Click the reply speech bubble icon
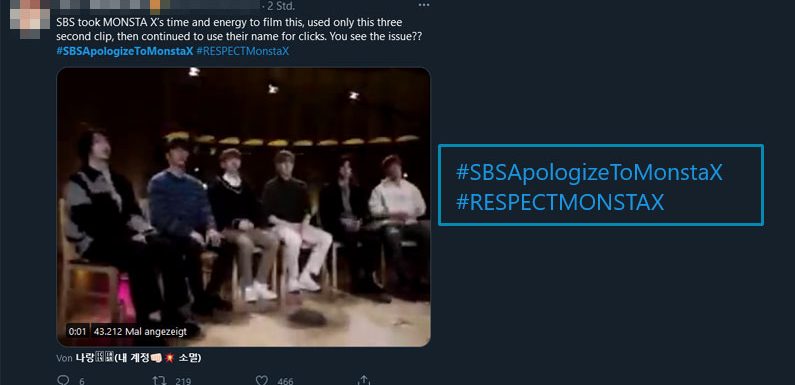The width and height of the screenshot is (795, 385). click(x=63, y=380)
